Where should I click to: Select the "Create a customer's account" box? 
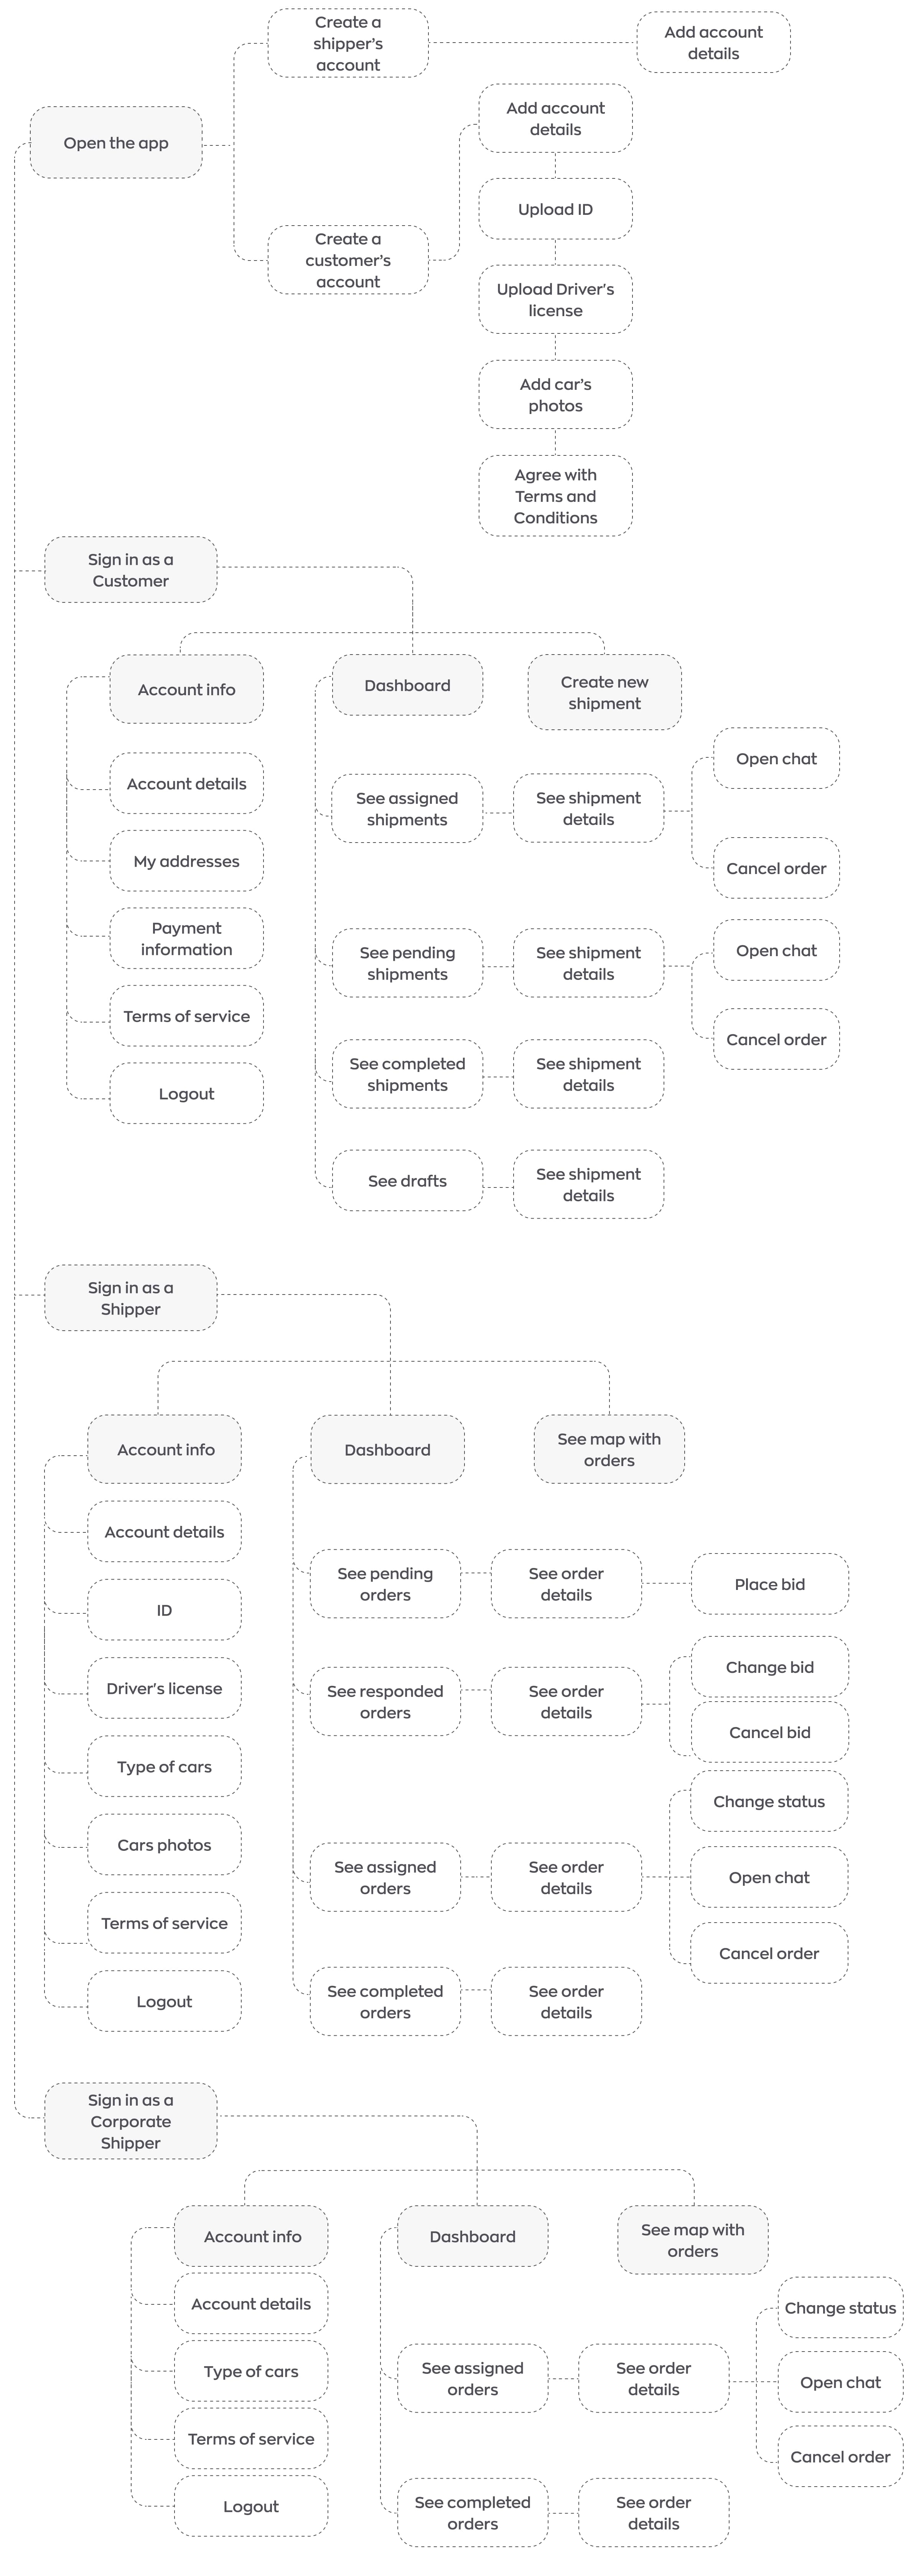coord(348,260)
